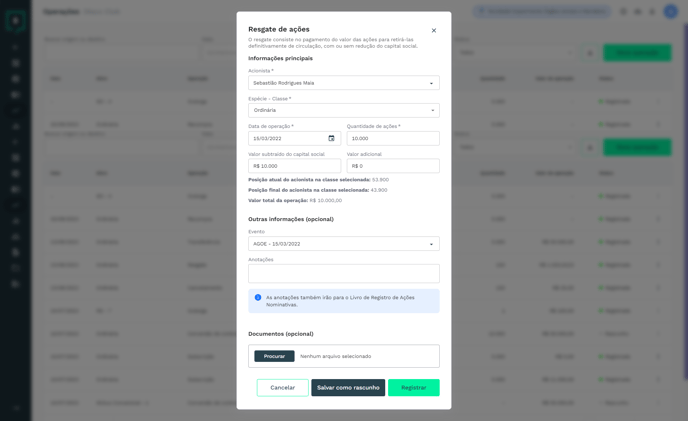Open calendar picker for Data de operação
688x421 pixels.
pos(331,138)
